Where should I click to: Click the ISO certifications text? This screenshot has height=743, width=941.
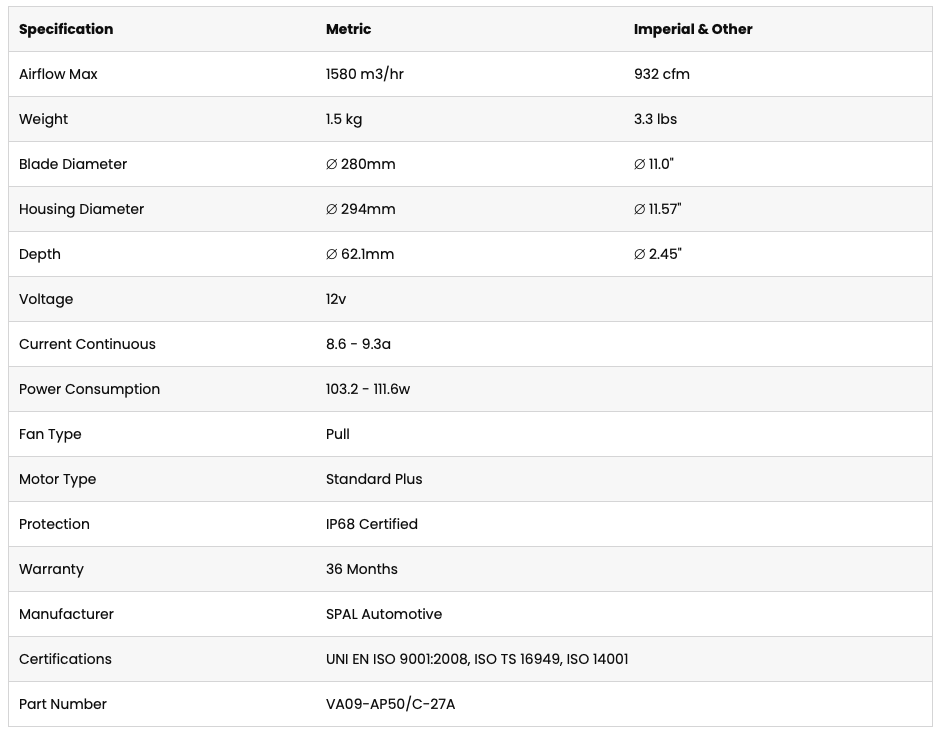pos(477,659)
